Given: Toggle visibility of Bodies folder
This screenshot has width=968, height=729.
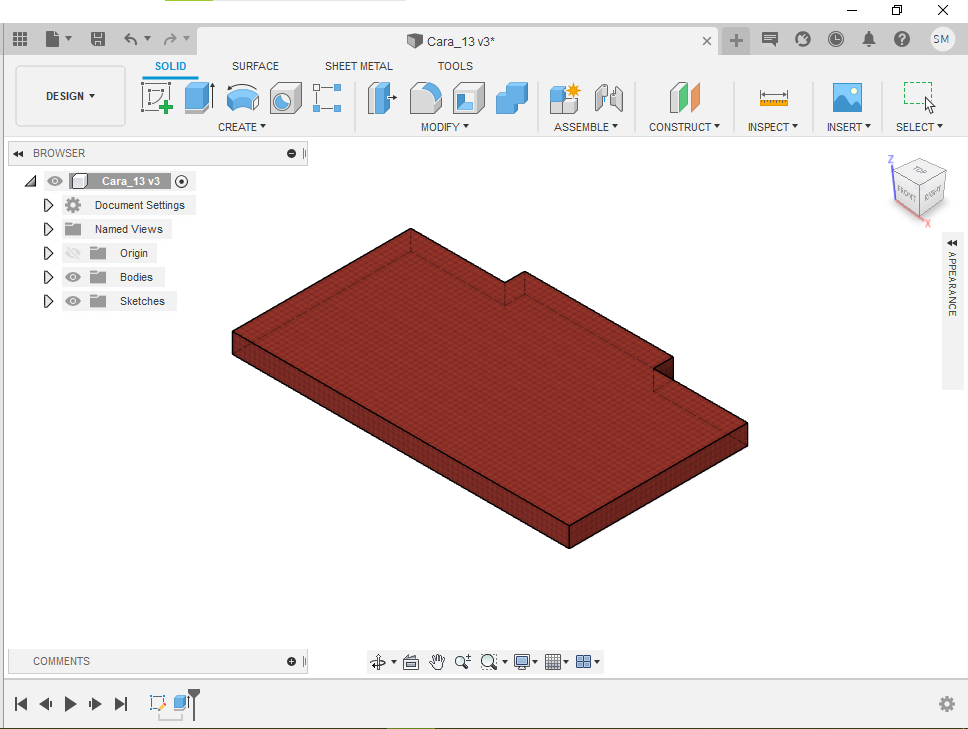Looking at the screenshot, I should click(x=73, y=277).
